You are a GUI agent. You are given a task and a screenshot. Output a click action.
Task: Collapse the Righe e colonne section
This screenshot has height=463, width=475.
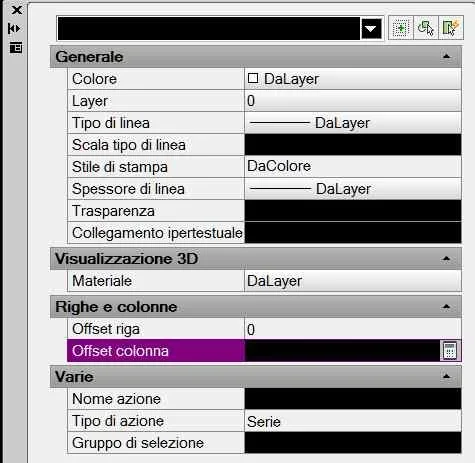[446, 307]
